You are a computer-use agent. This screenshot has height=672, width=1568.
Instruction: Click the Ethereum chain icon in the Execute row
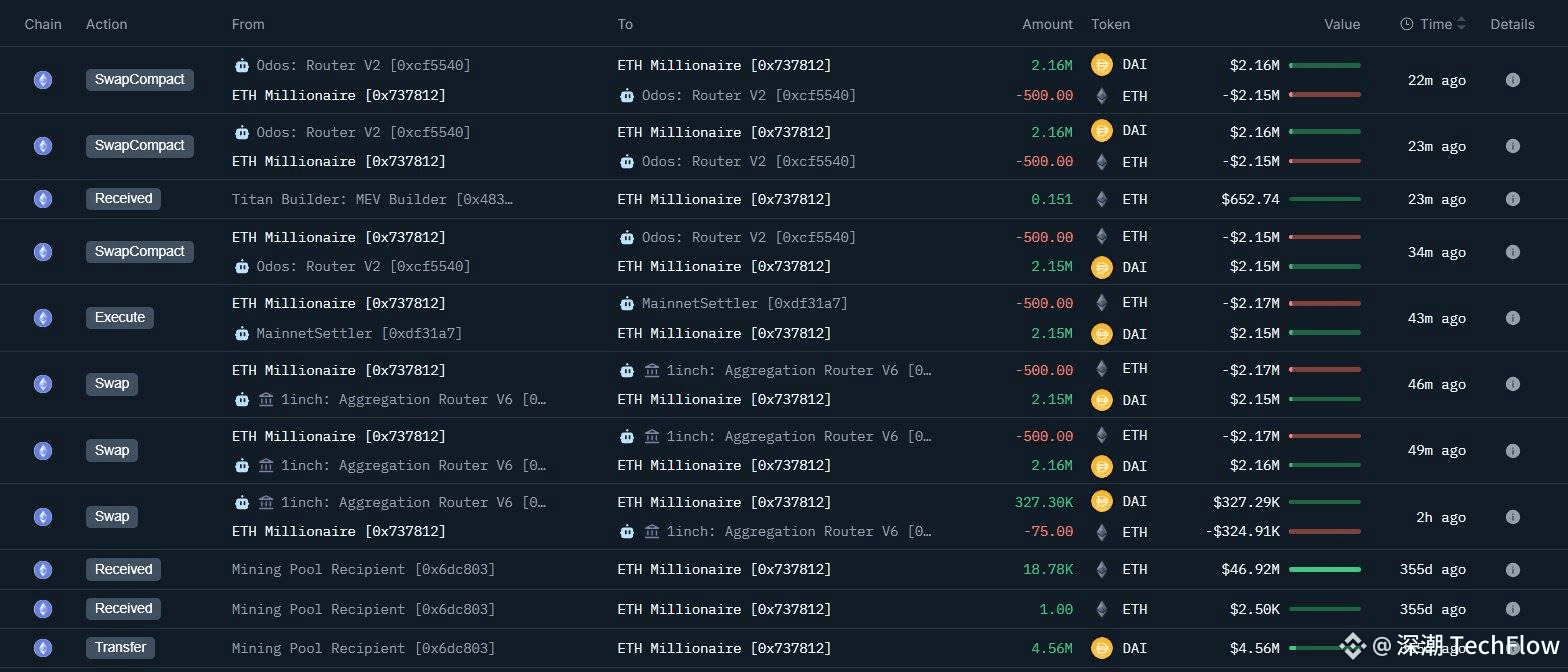(x=43, y=318)
